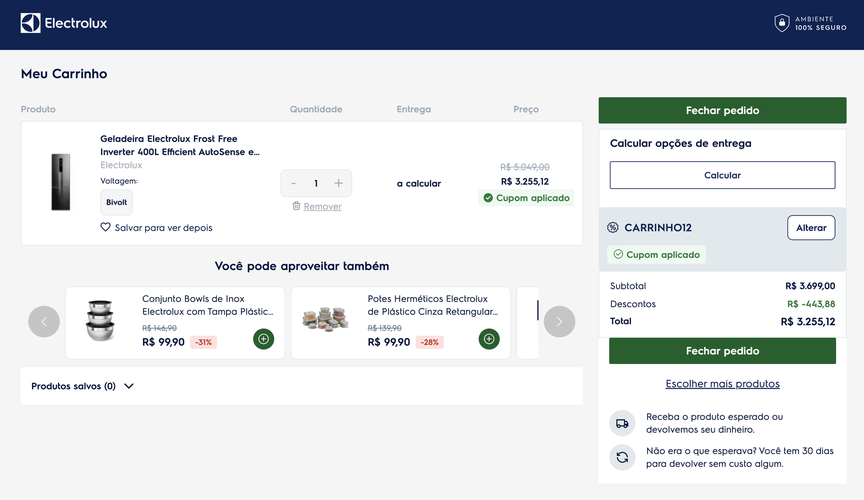Open the Potes Herméticos product thumbnail
Viewport: 864px width, 500px height.
coord(326,319)
